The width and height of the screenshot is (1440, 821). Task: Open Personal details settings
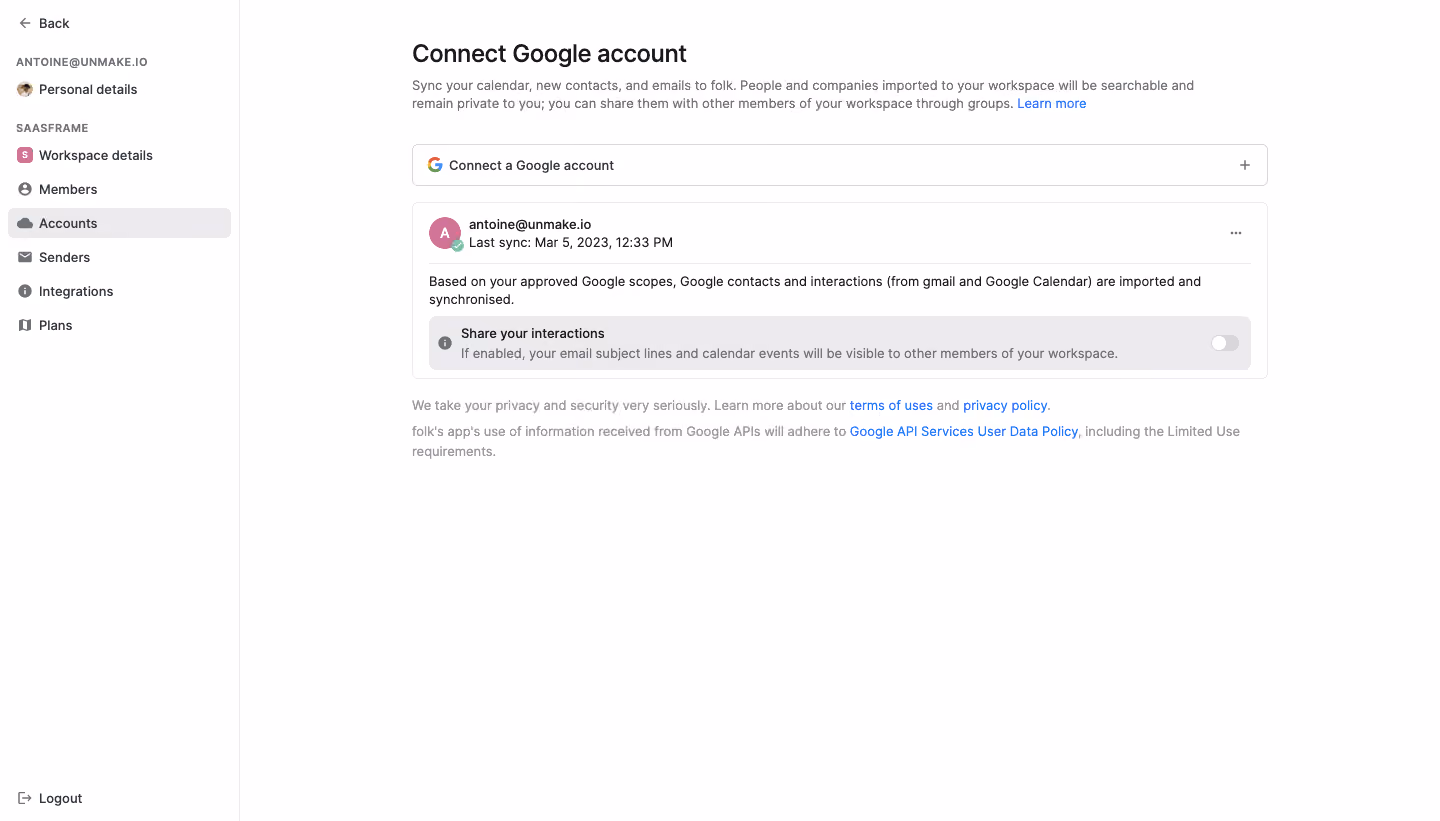coord(119,89)
